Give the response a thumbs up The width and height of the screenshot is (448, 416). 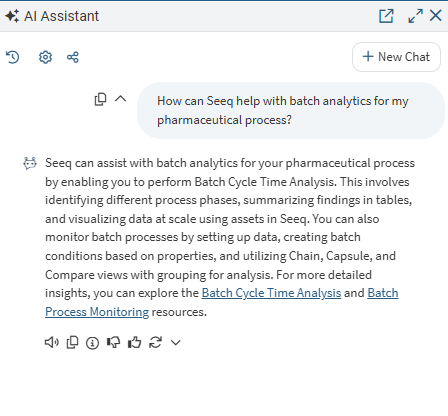[134, 342]
